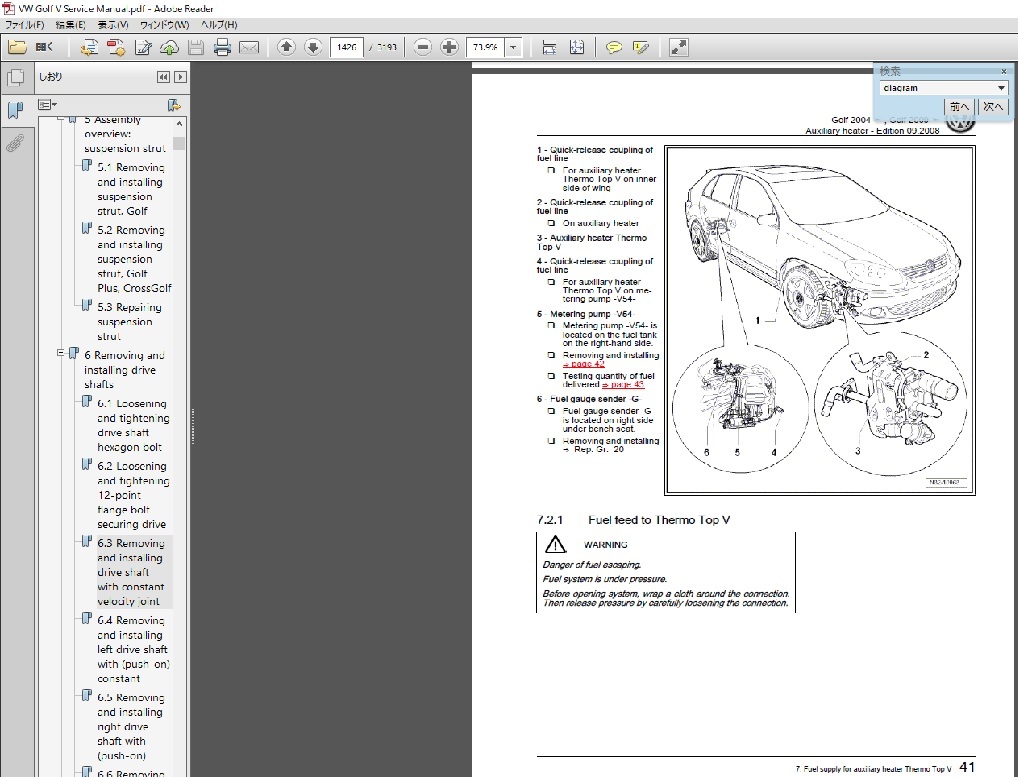
Task: Click the save floppy disk icon
Action: pyautogui.click(x=195, y=47)
